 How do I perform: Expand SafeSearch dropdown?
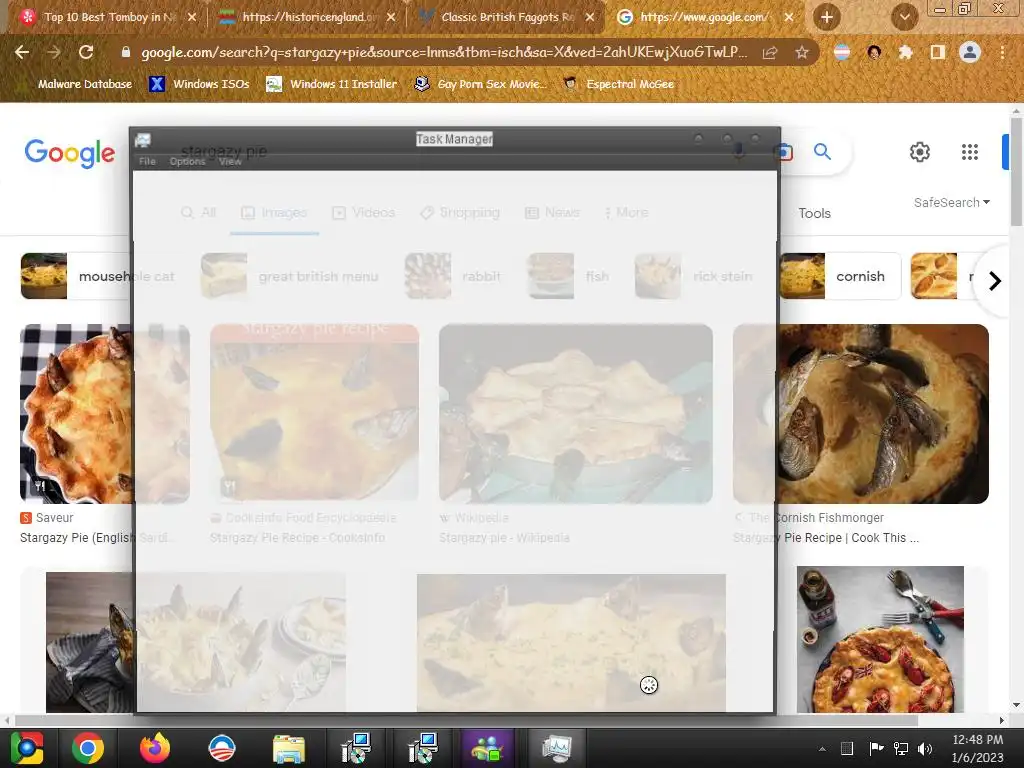pos(952,202)
